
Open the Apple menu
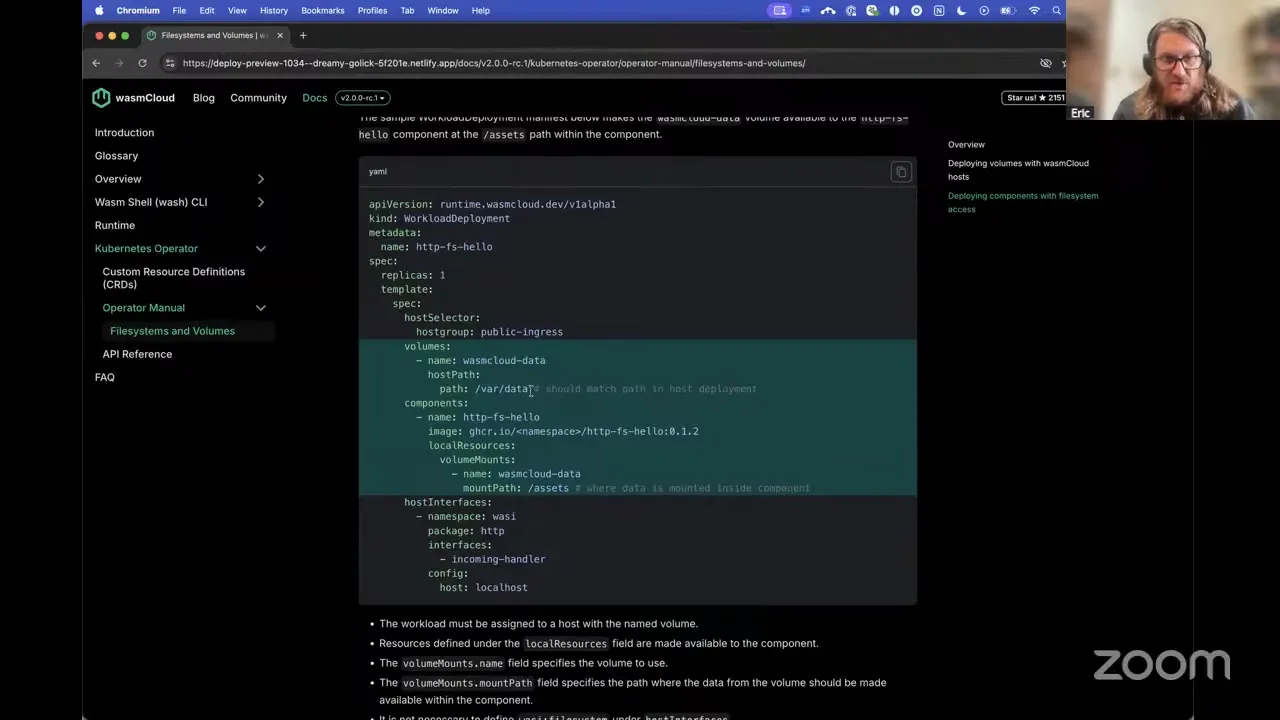(x=99, y=10)
